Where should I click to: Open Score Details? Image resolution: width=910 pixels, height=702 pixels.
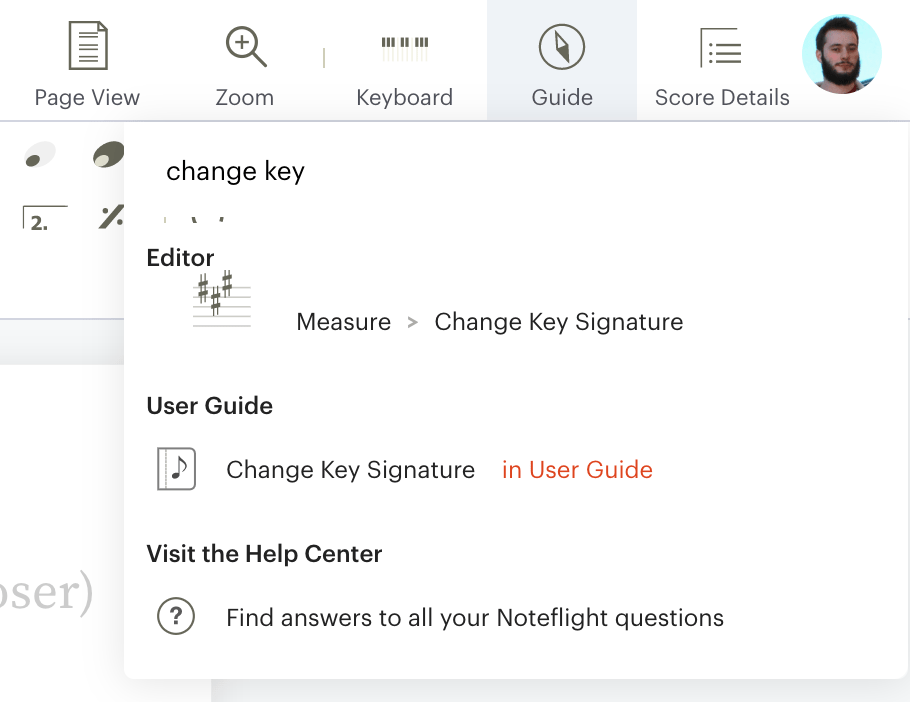tap(721, 60)
